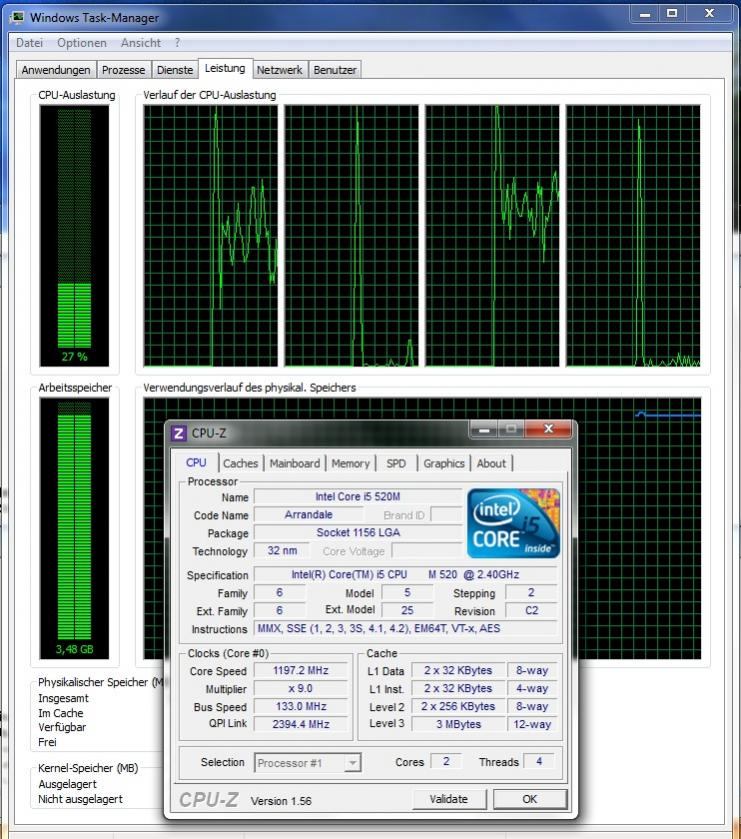Viewport: 741px width, 839px height.
Task: Switch to the Dienste tab
Action: [x=174, y=70]
